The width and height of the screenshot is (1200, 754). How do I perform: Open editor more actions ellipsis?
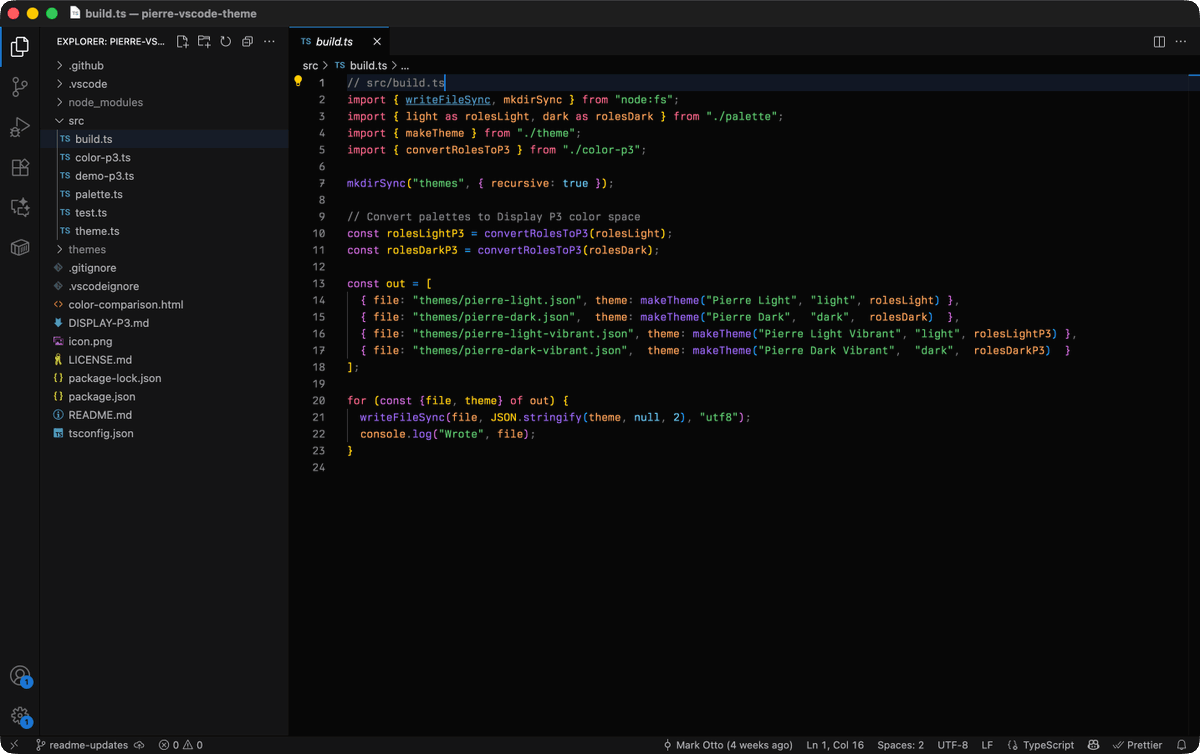click(1180, 42)
